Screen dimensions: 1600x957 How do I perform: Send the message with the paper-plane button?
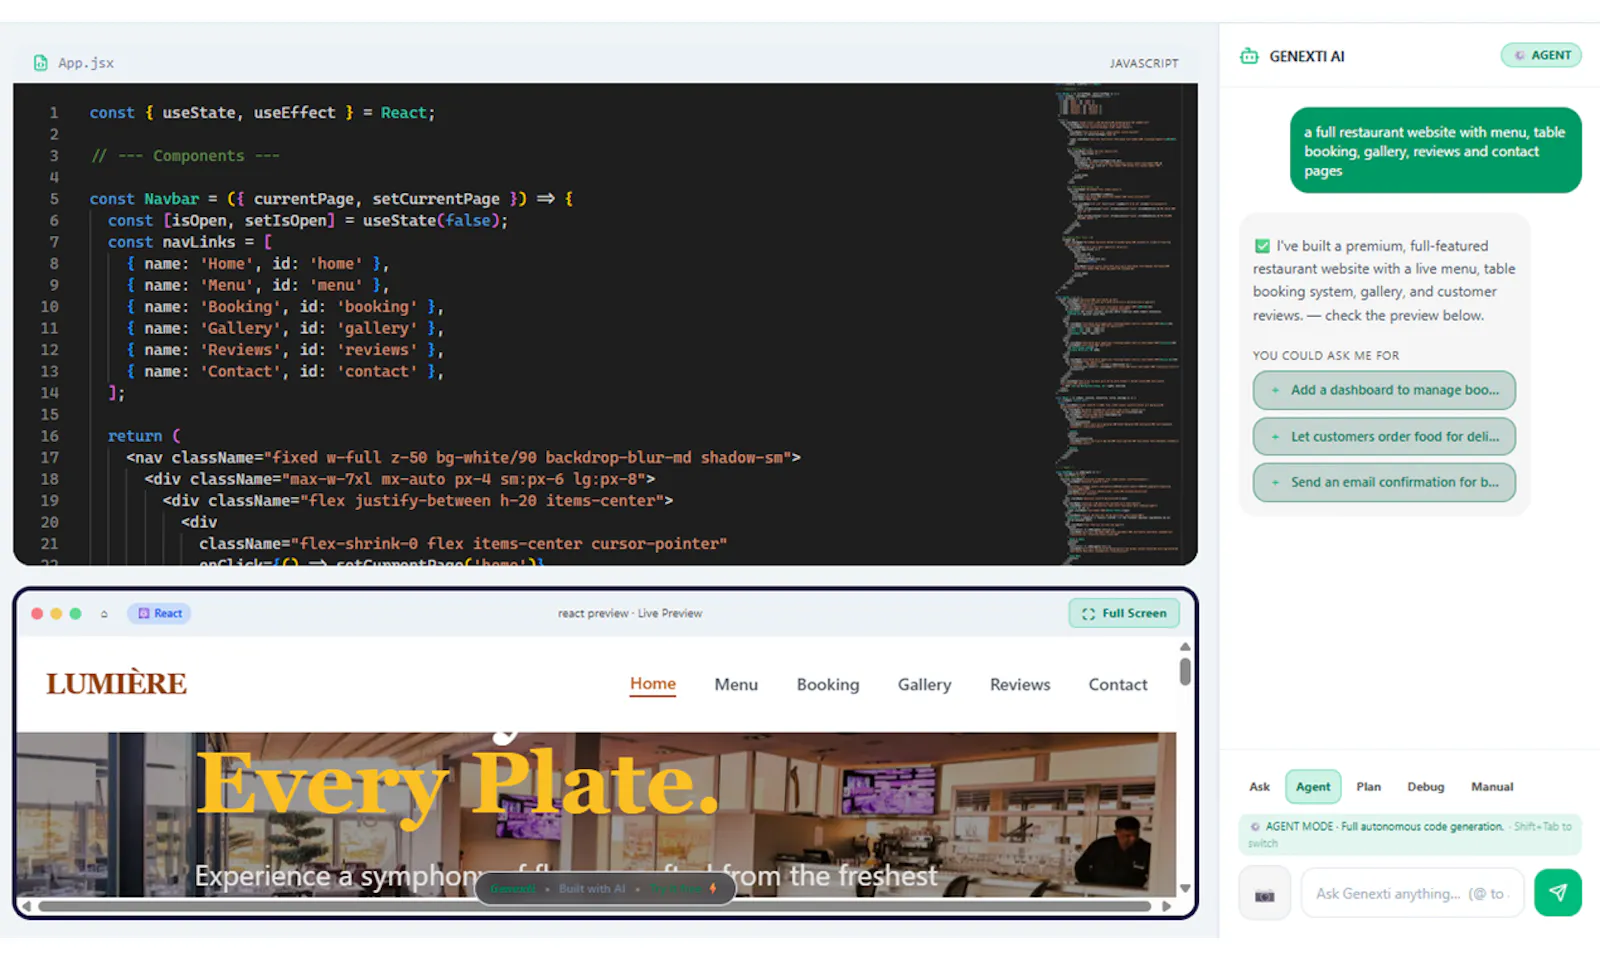coord(1558,893)
